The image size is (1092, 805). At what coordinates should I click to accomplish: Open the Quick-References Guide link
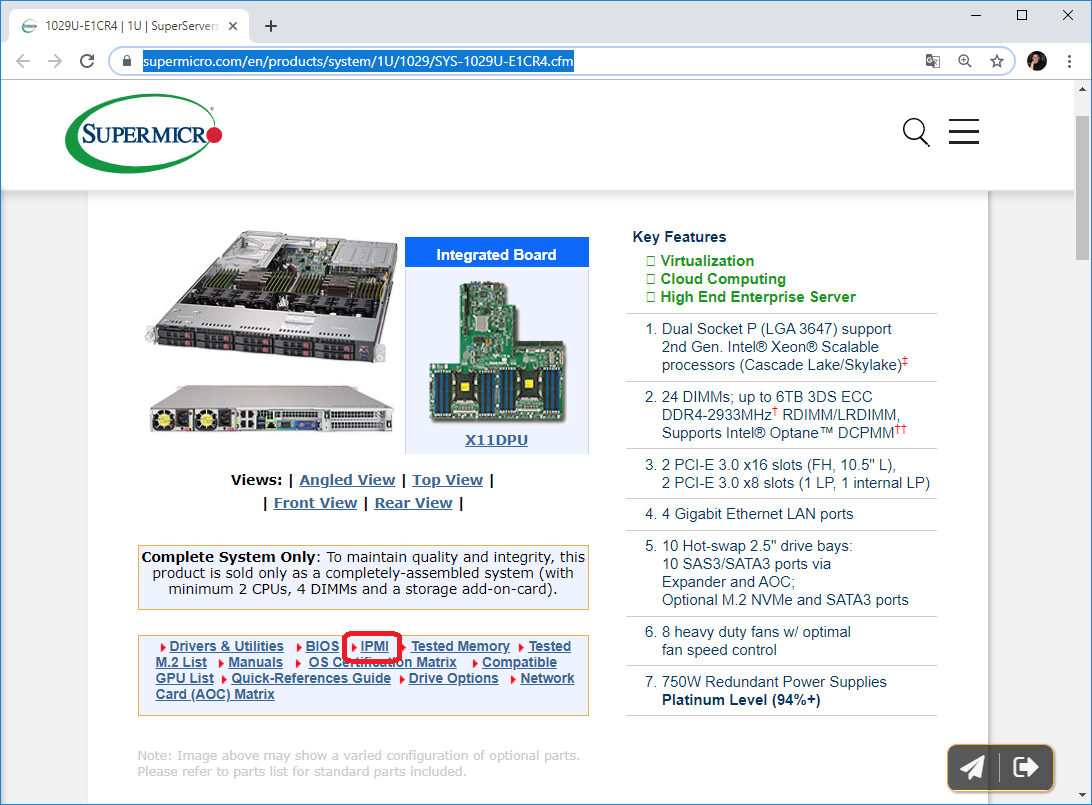[311, 678]
